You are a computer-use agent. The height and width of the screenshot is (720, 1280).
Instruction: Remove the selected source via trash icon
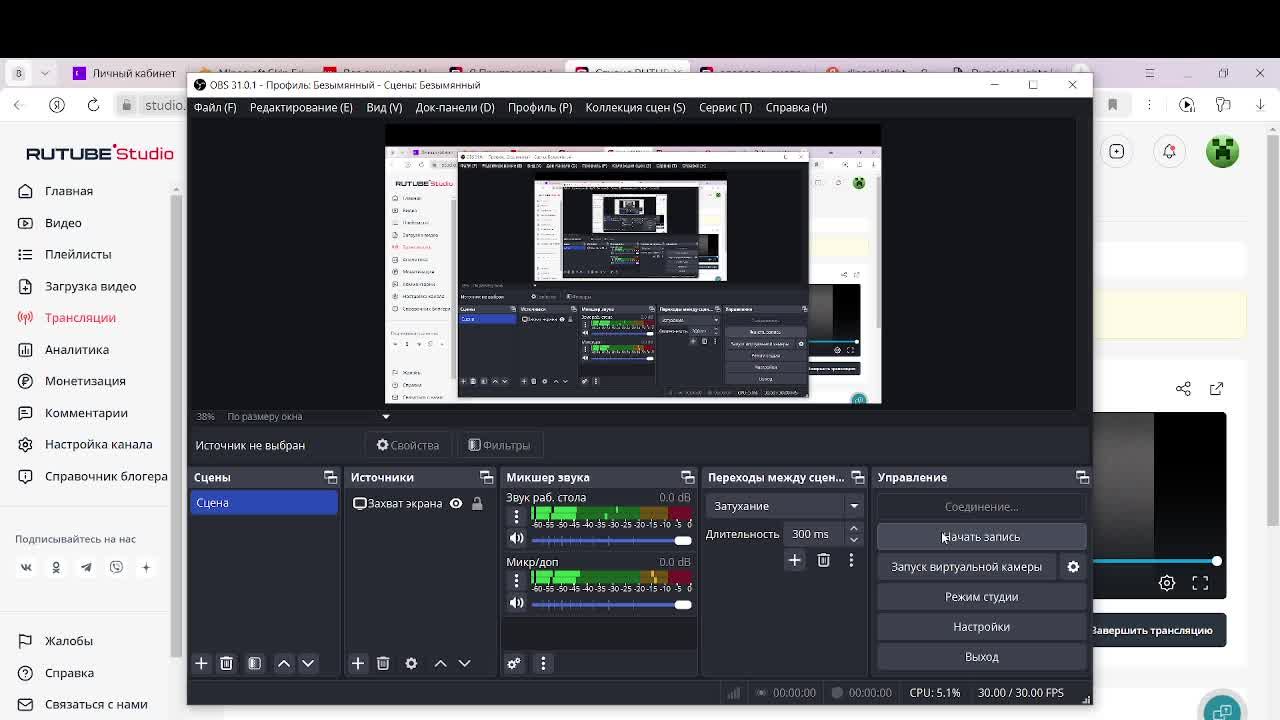[383, 663]
